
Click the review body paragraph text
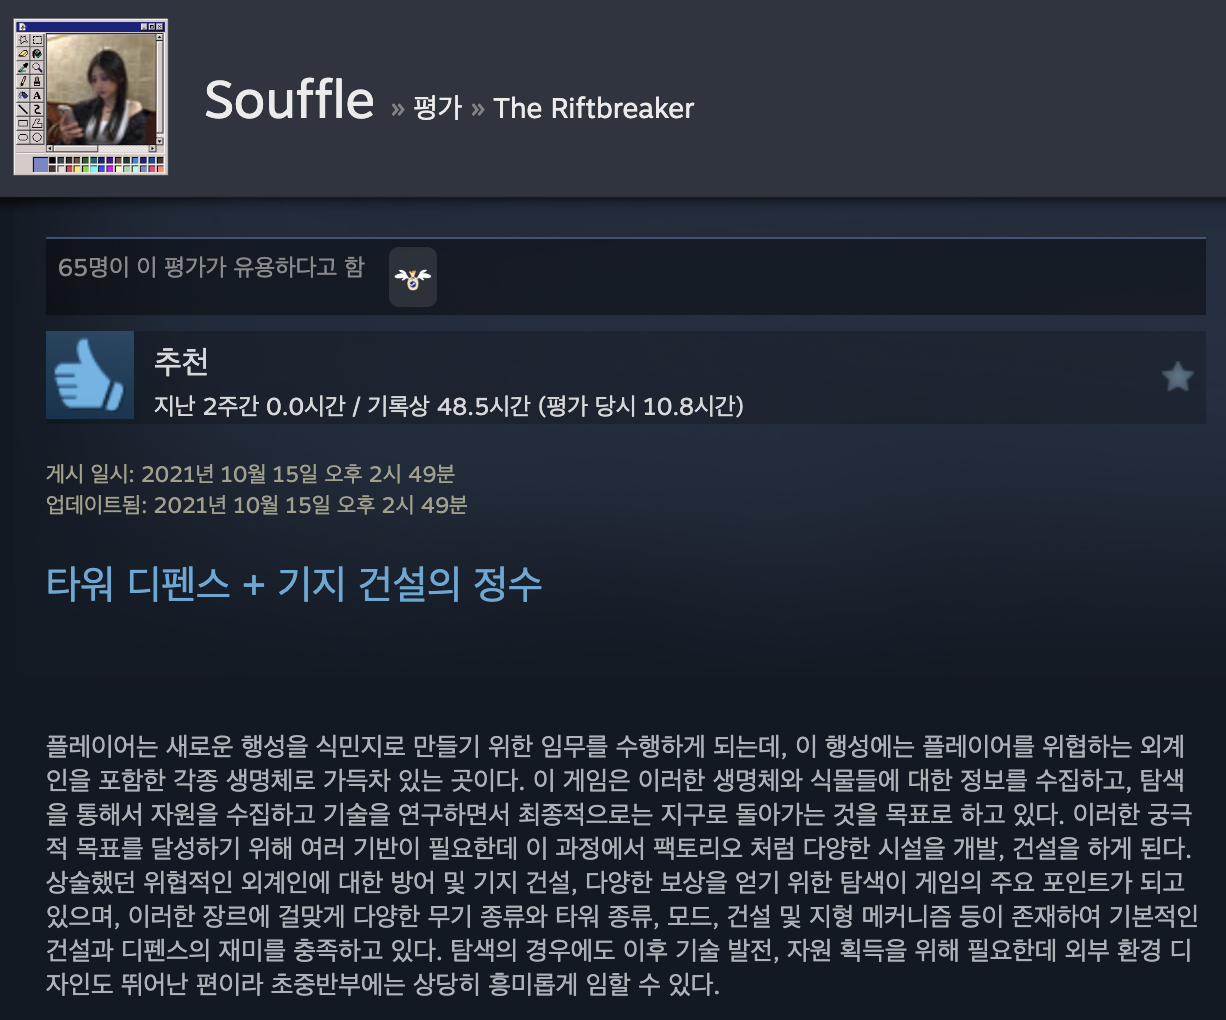tap(620, 865)
